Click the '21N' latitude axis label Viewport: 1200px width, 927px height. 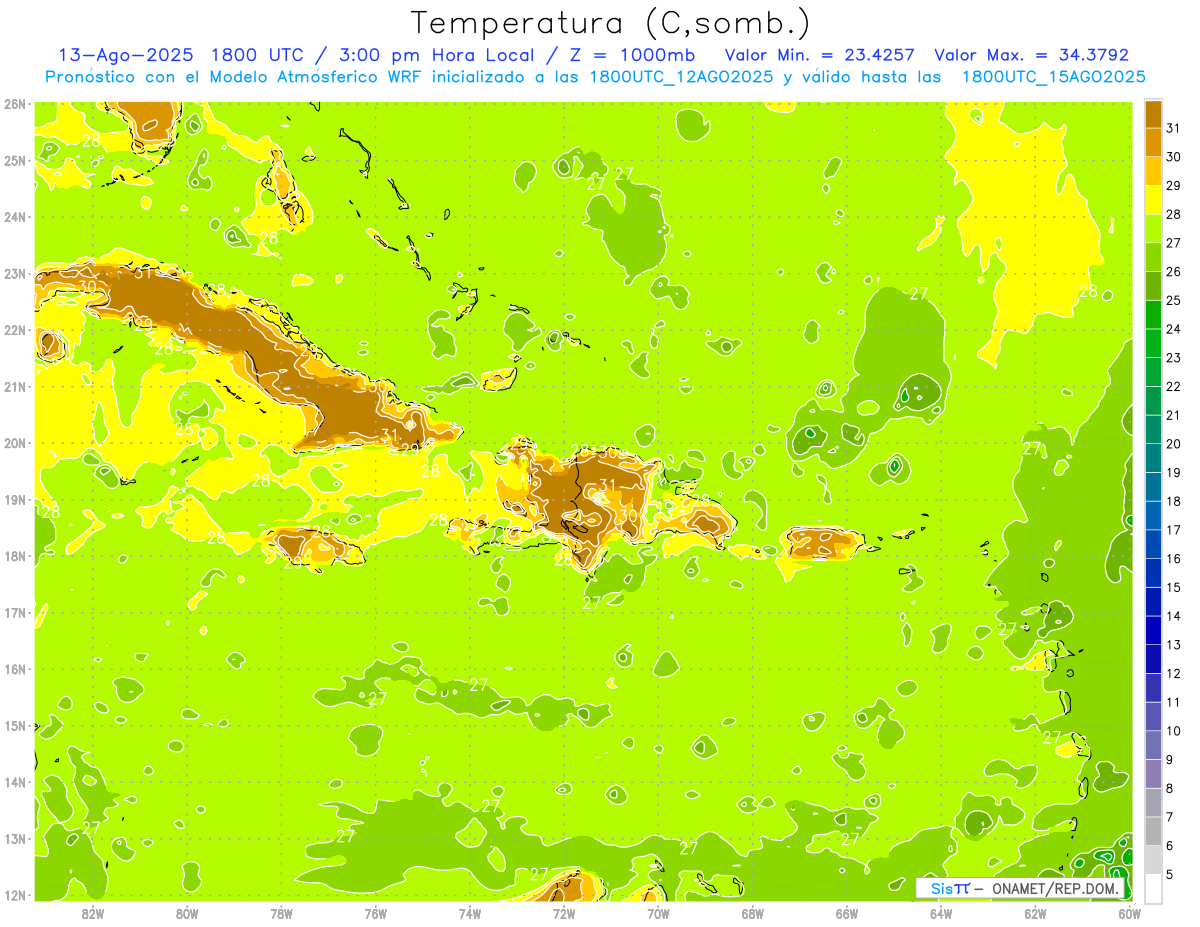[x=15, y=387]
